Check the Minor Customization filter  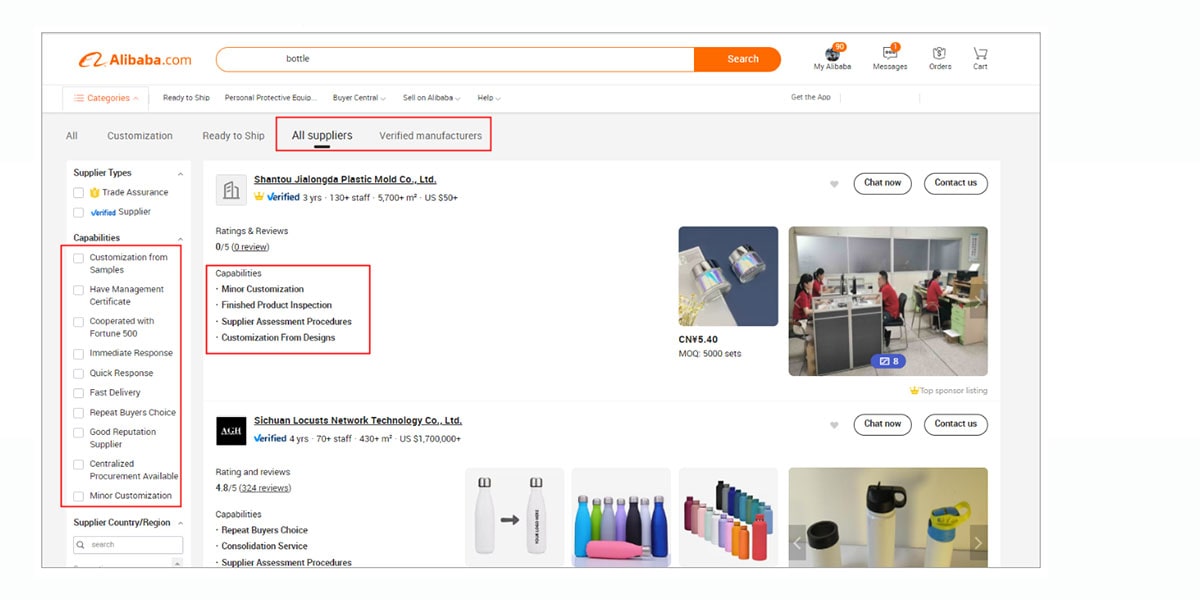pos(79,496)
